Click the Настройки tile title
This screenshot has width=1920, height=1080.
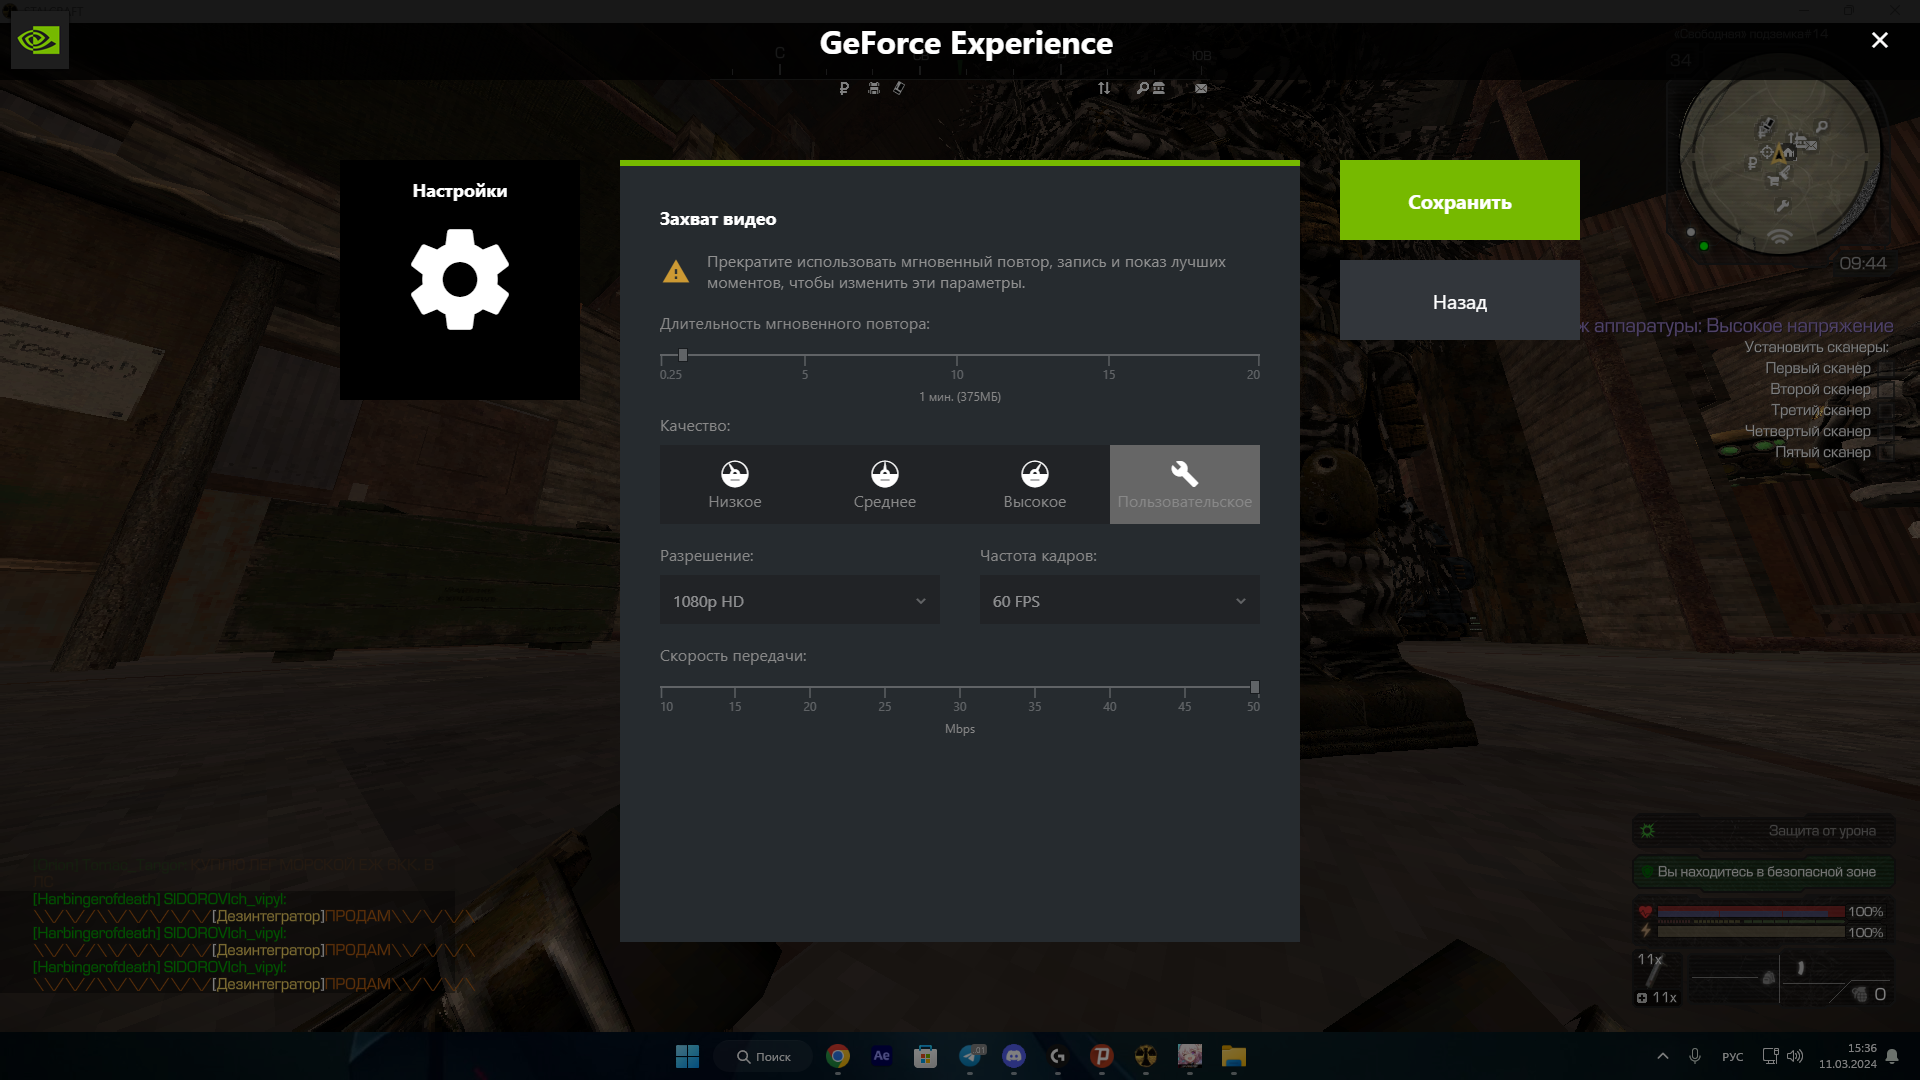tap(460, 191)
